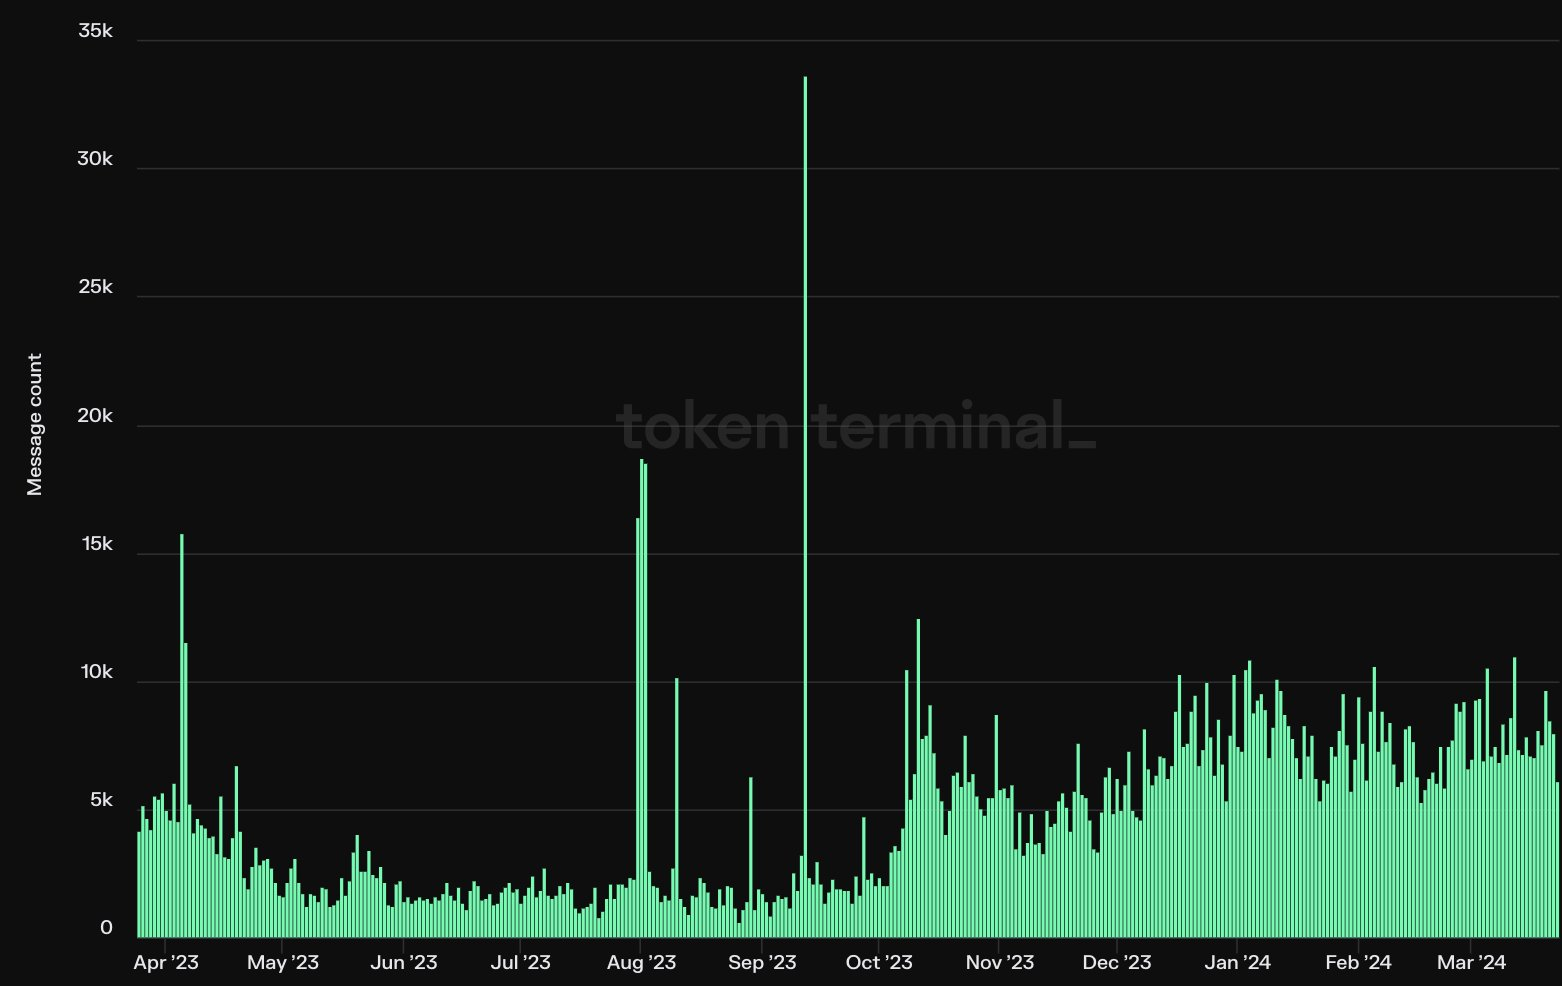This screenshot has height=986, width=1562.
Task: Click the tallest bar at start of August 2023
Action: [641, 700]
